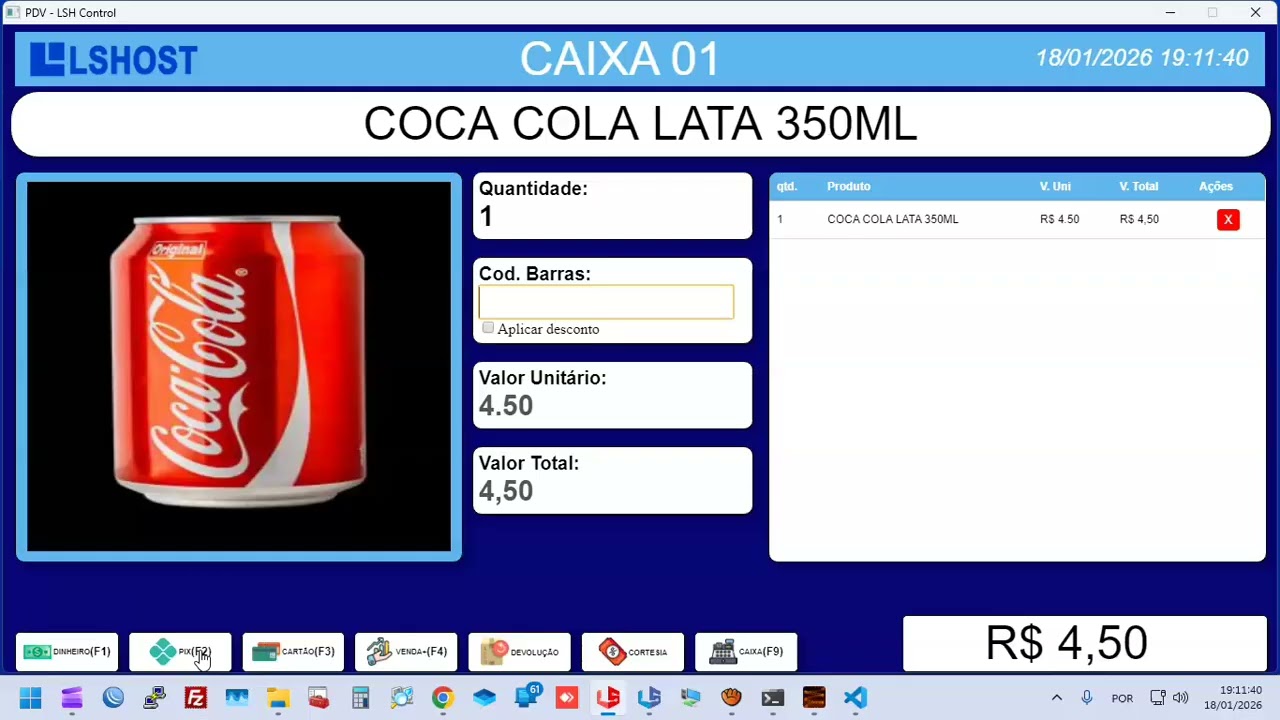Open the terminal icon in the taskbar
This screenshot has height=720, width=1280.
coord(773,698)
